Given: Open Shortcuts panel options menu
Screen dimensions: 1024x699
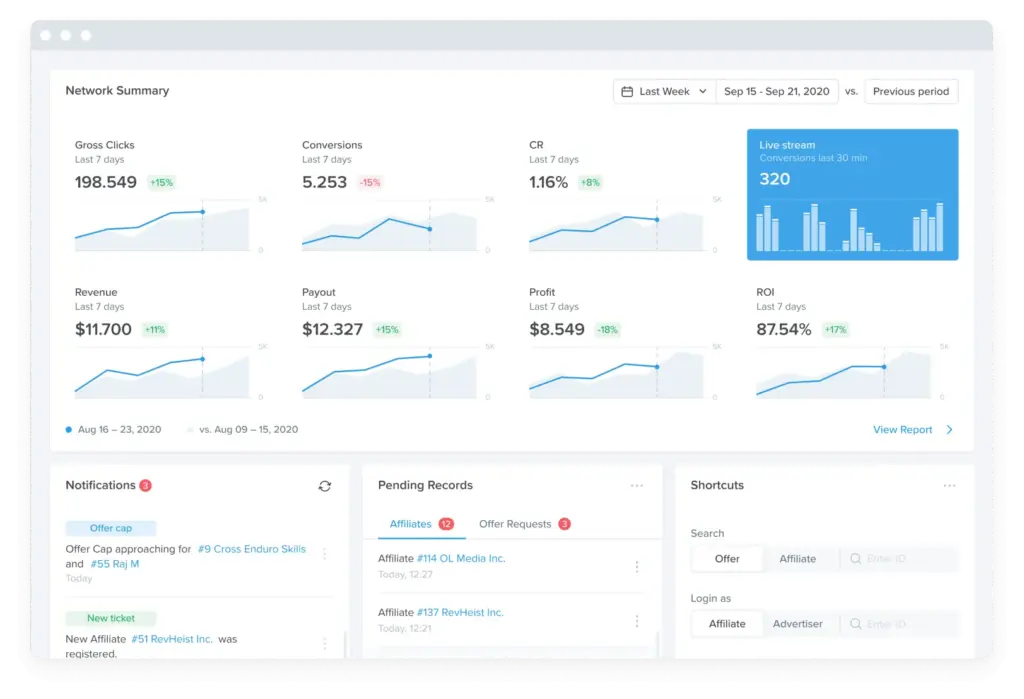Looking at the screenshot, I should pos(949,486).
